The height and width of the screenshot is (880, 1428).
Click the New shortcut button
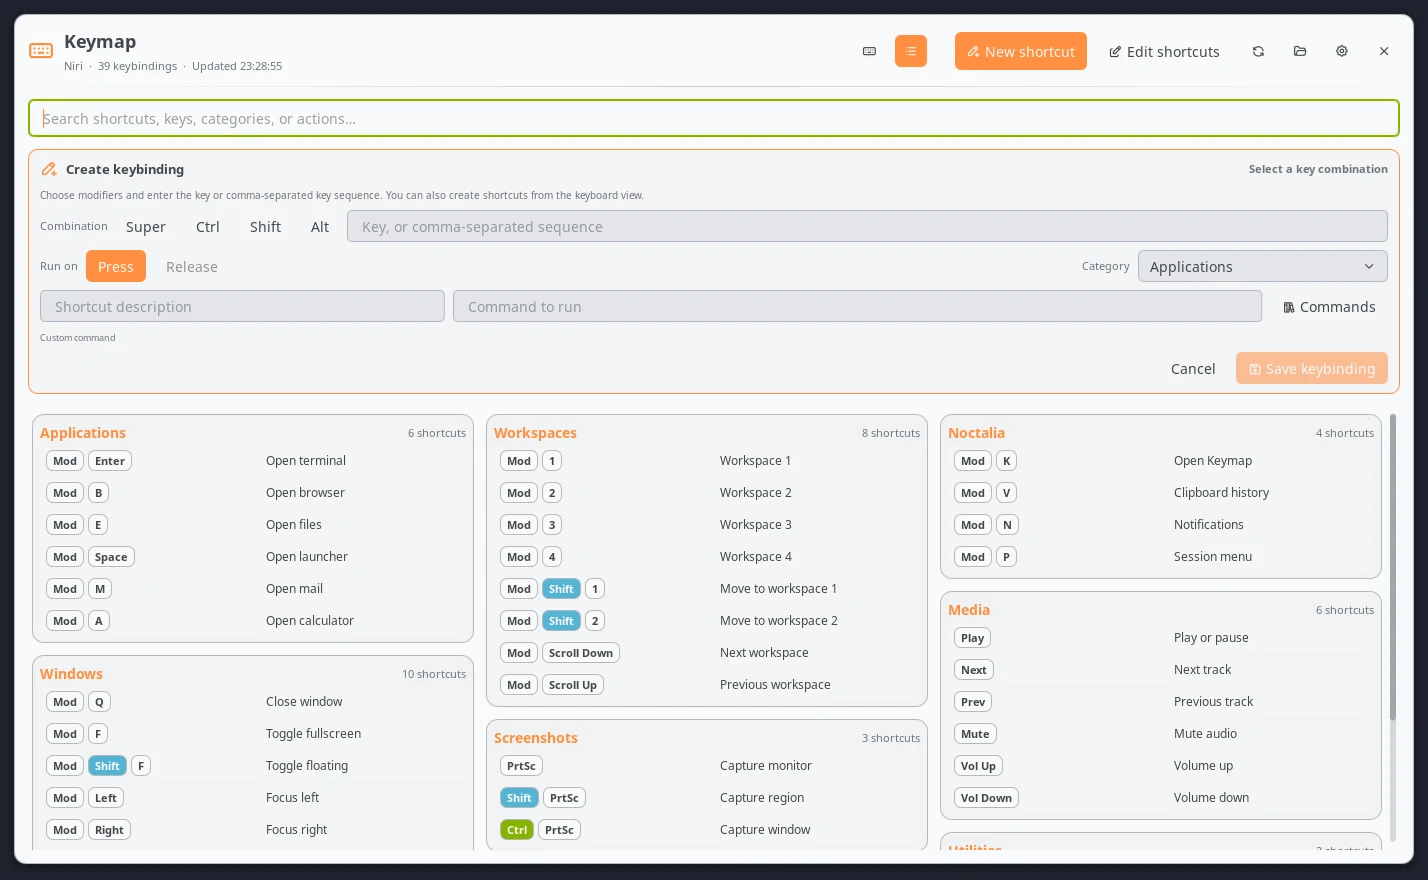pyautogui.click(x=1021, y=51)
